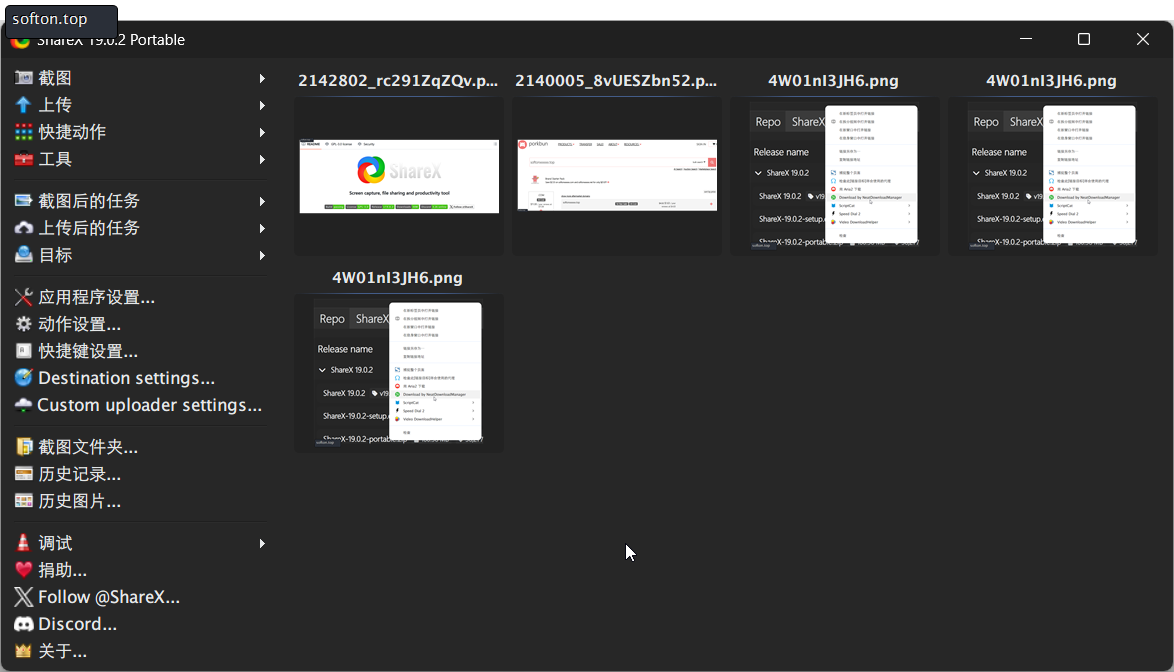The height and width of the screenshot is (672, 1174).
Task: Click the X logo icon beside Follow @ShareX
Action: tap(24, 596)
